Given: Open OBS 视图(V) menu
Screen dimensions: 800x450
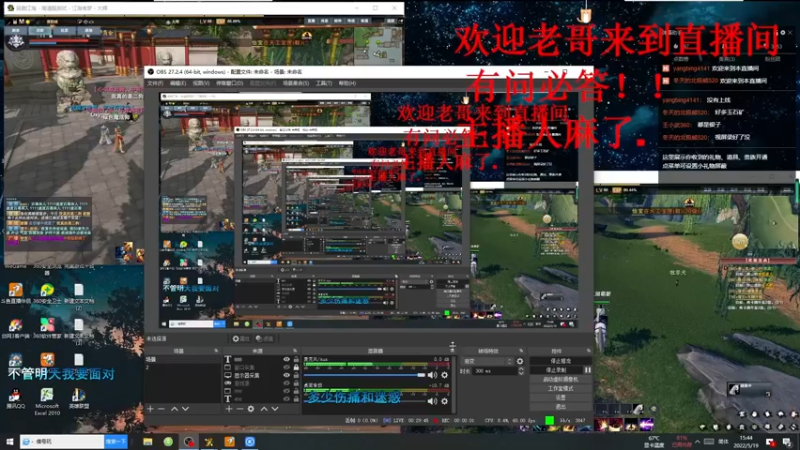Looking at the screenshot, I should (x=201, y=83).
